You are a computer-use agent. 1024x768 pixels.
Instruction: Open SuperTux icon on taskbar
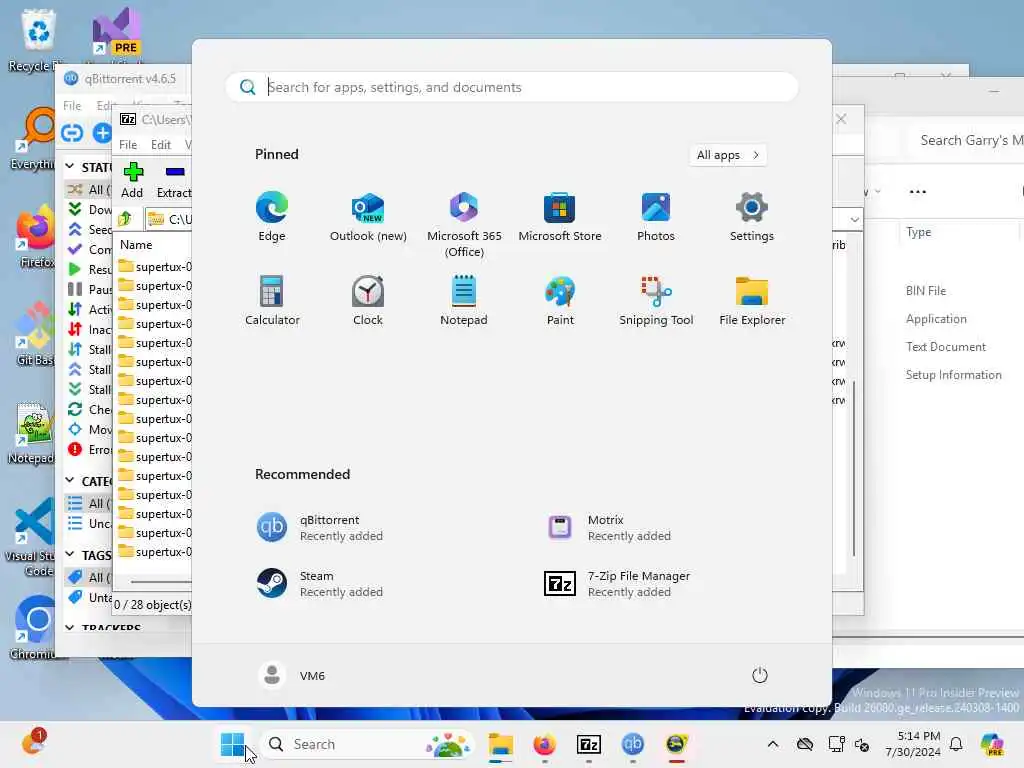click(x=677, y=744)
